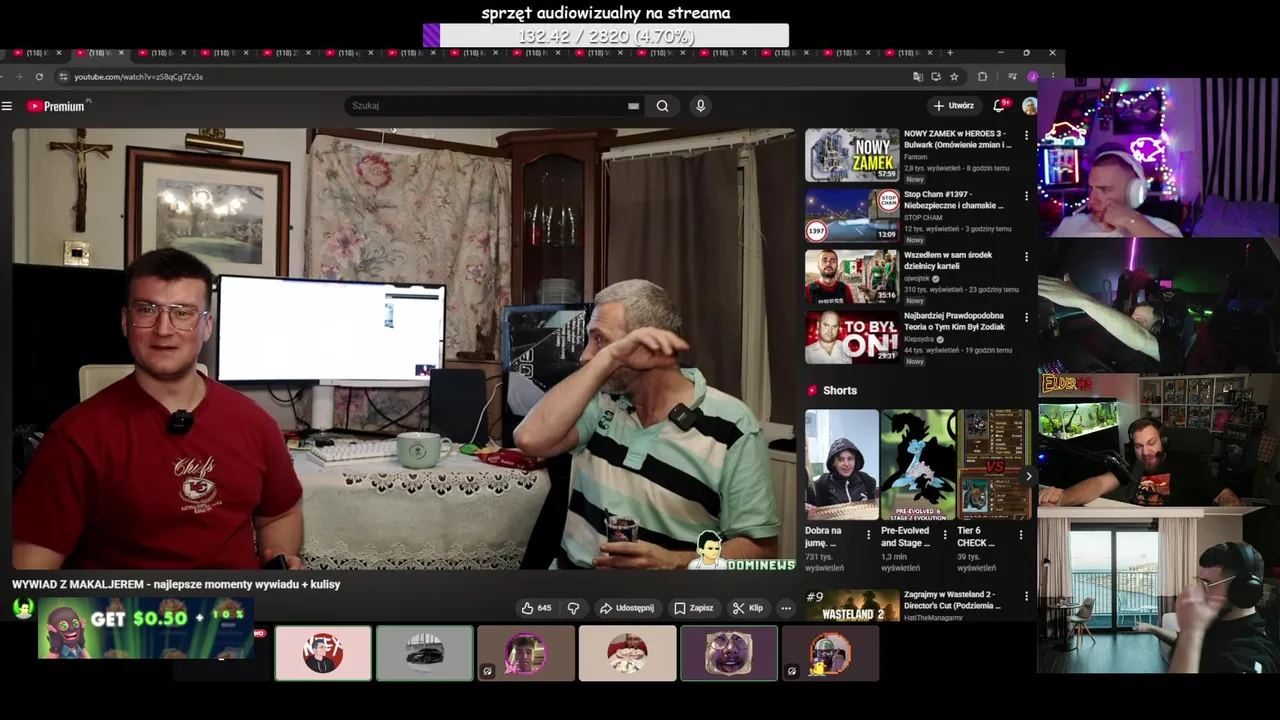1280x720 pixels.
Task: Show next Shorts with the right arrow
Action: (1027, 476)
